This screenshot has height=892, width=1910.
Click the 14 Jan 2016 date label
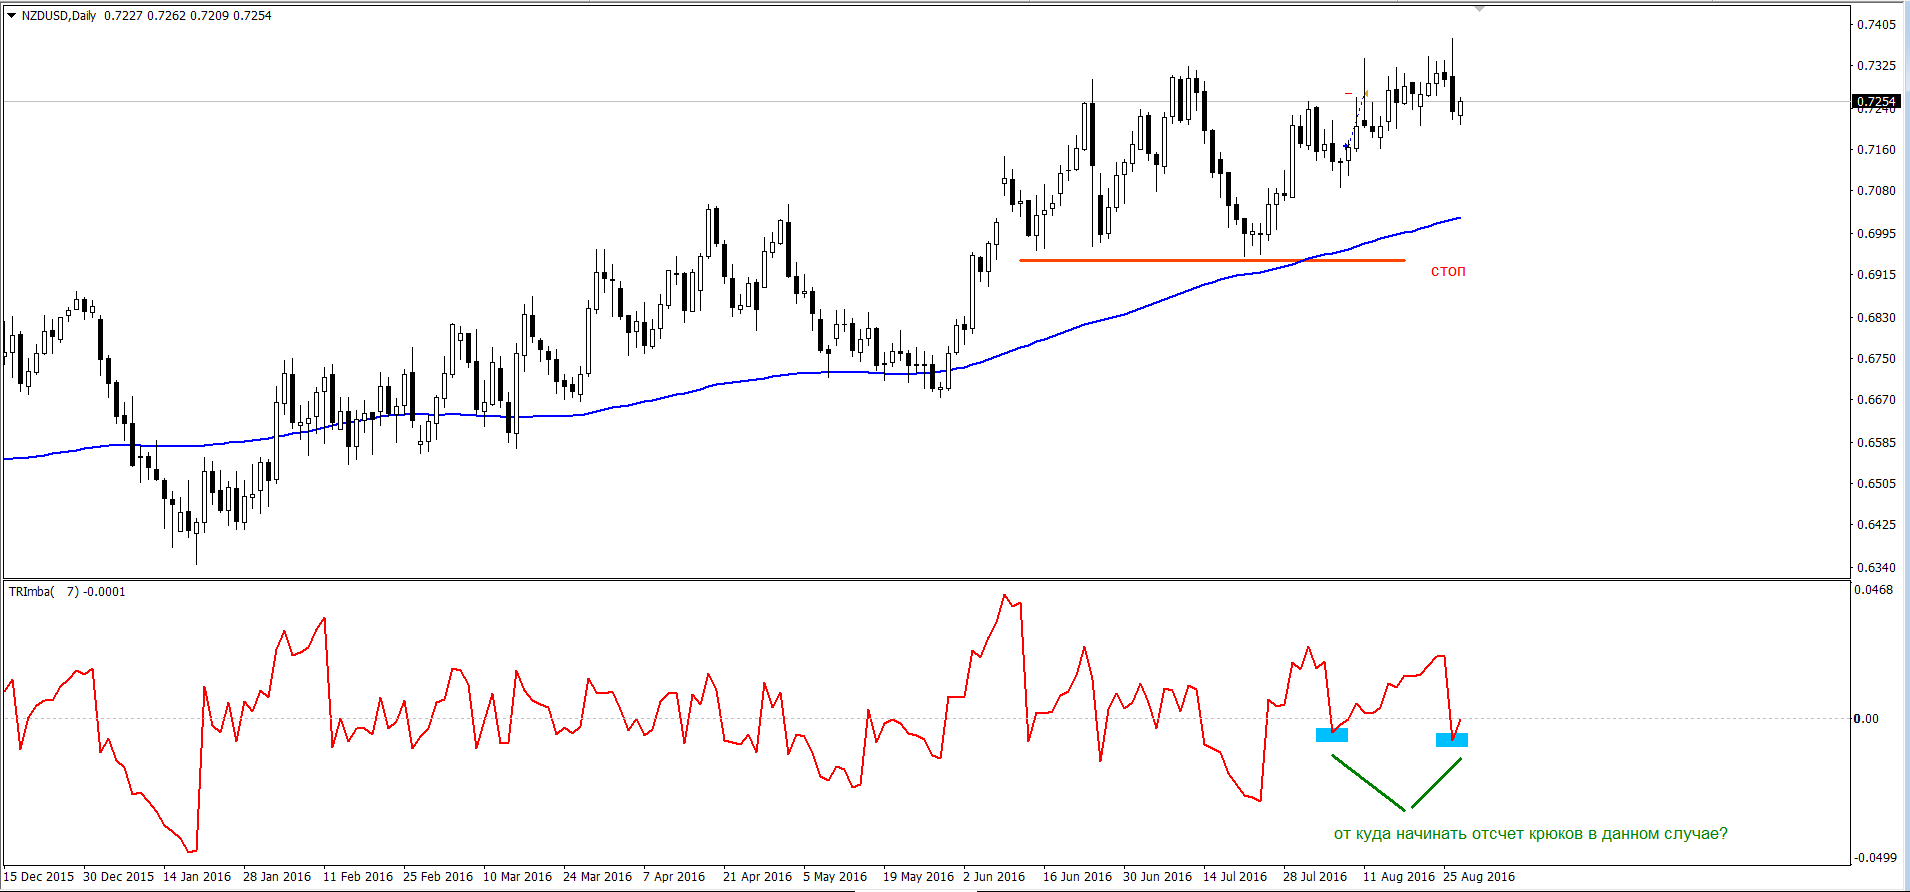point(197,876)
